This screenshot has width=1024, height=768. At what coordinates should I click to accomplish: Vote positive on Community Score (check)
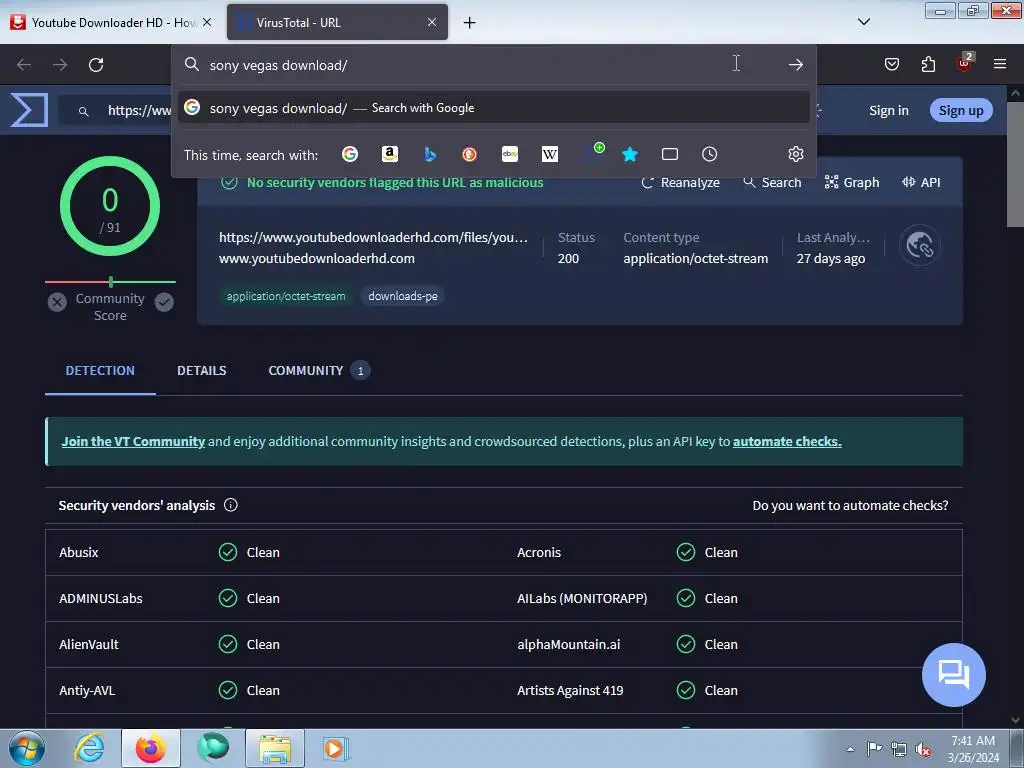click(165, 302)
